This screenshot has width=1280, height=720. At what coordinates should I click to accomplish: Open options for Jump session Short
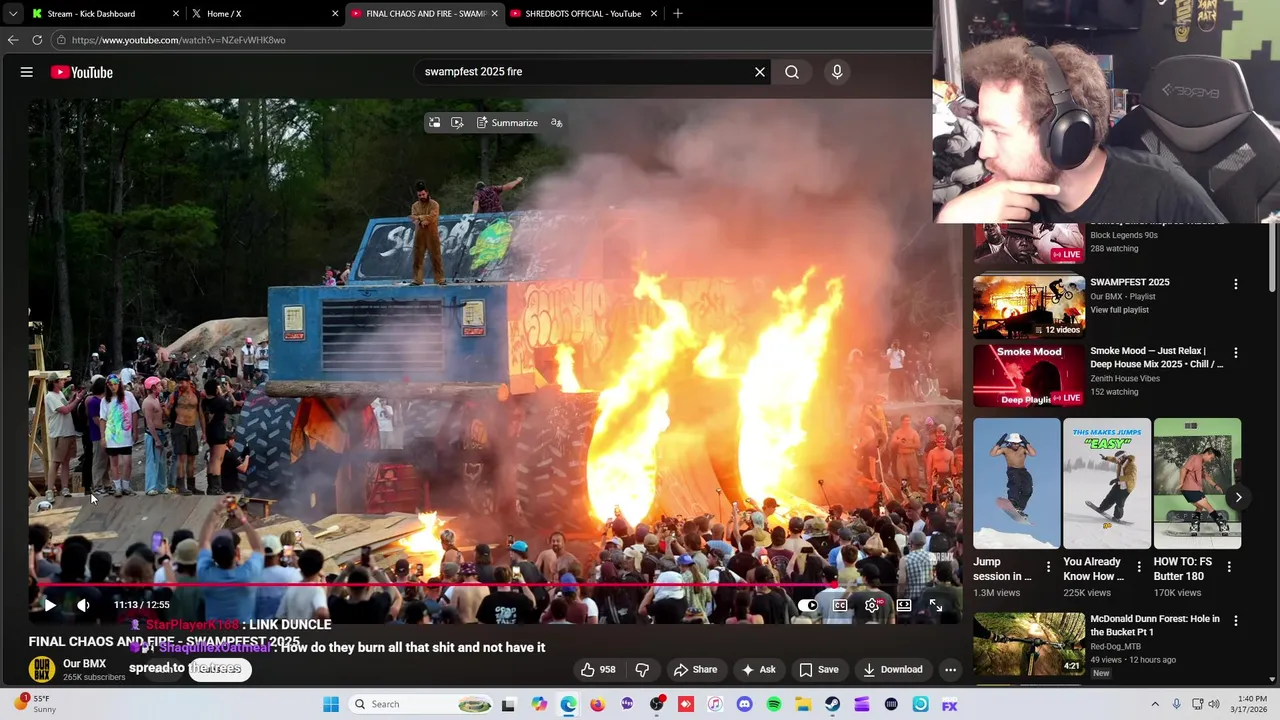(x=1049, y=567)
